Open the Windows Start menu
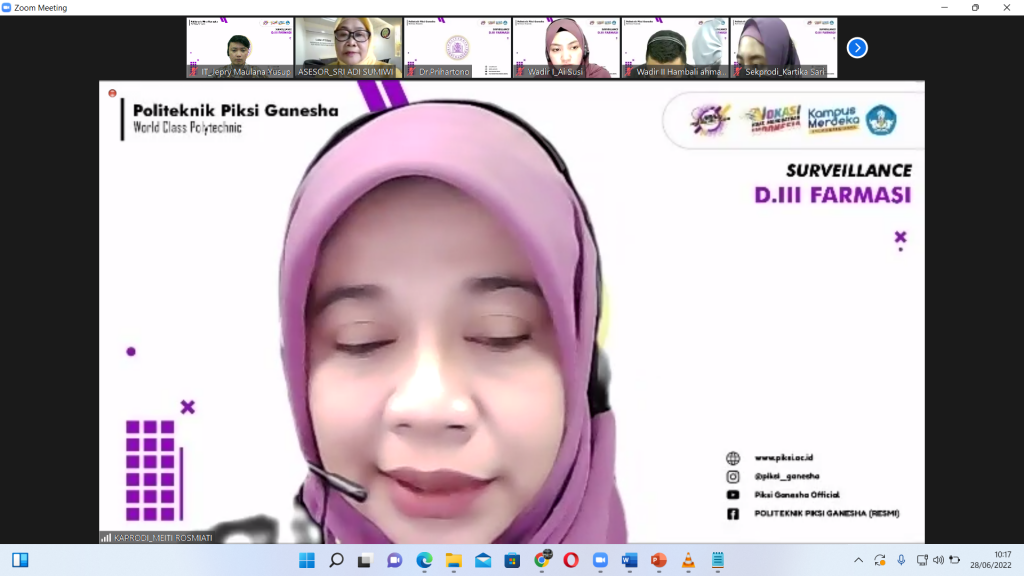The width and height of the screenshot is (1024, 576). tap(307, 560)
